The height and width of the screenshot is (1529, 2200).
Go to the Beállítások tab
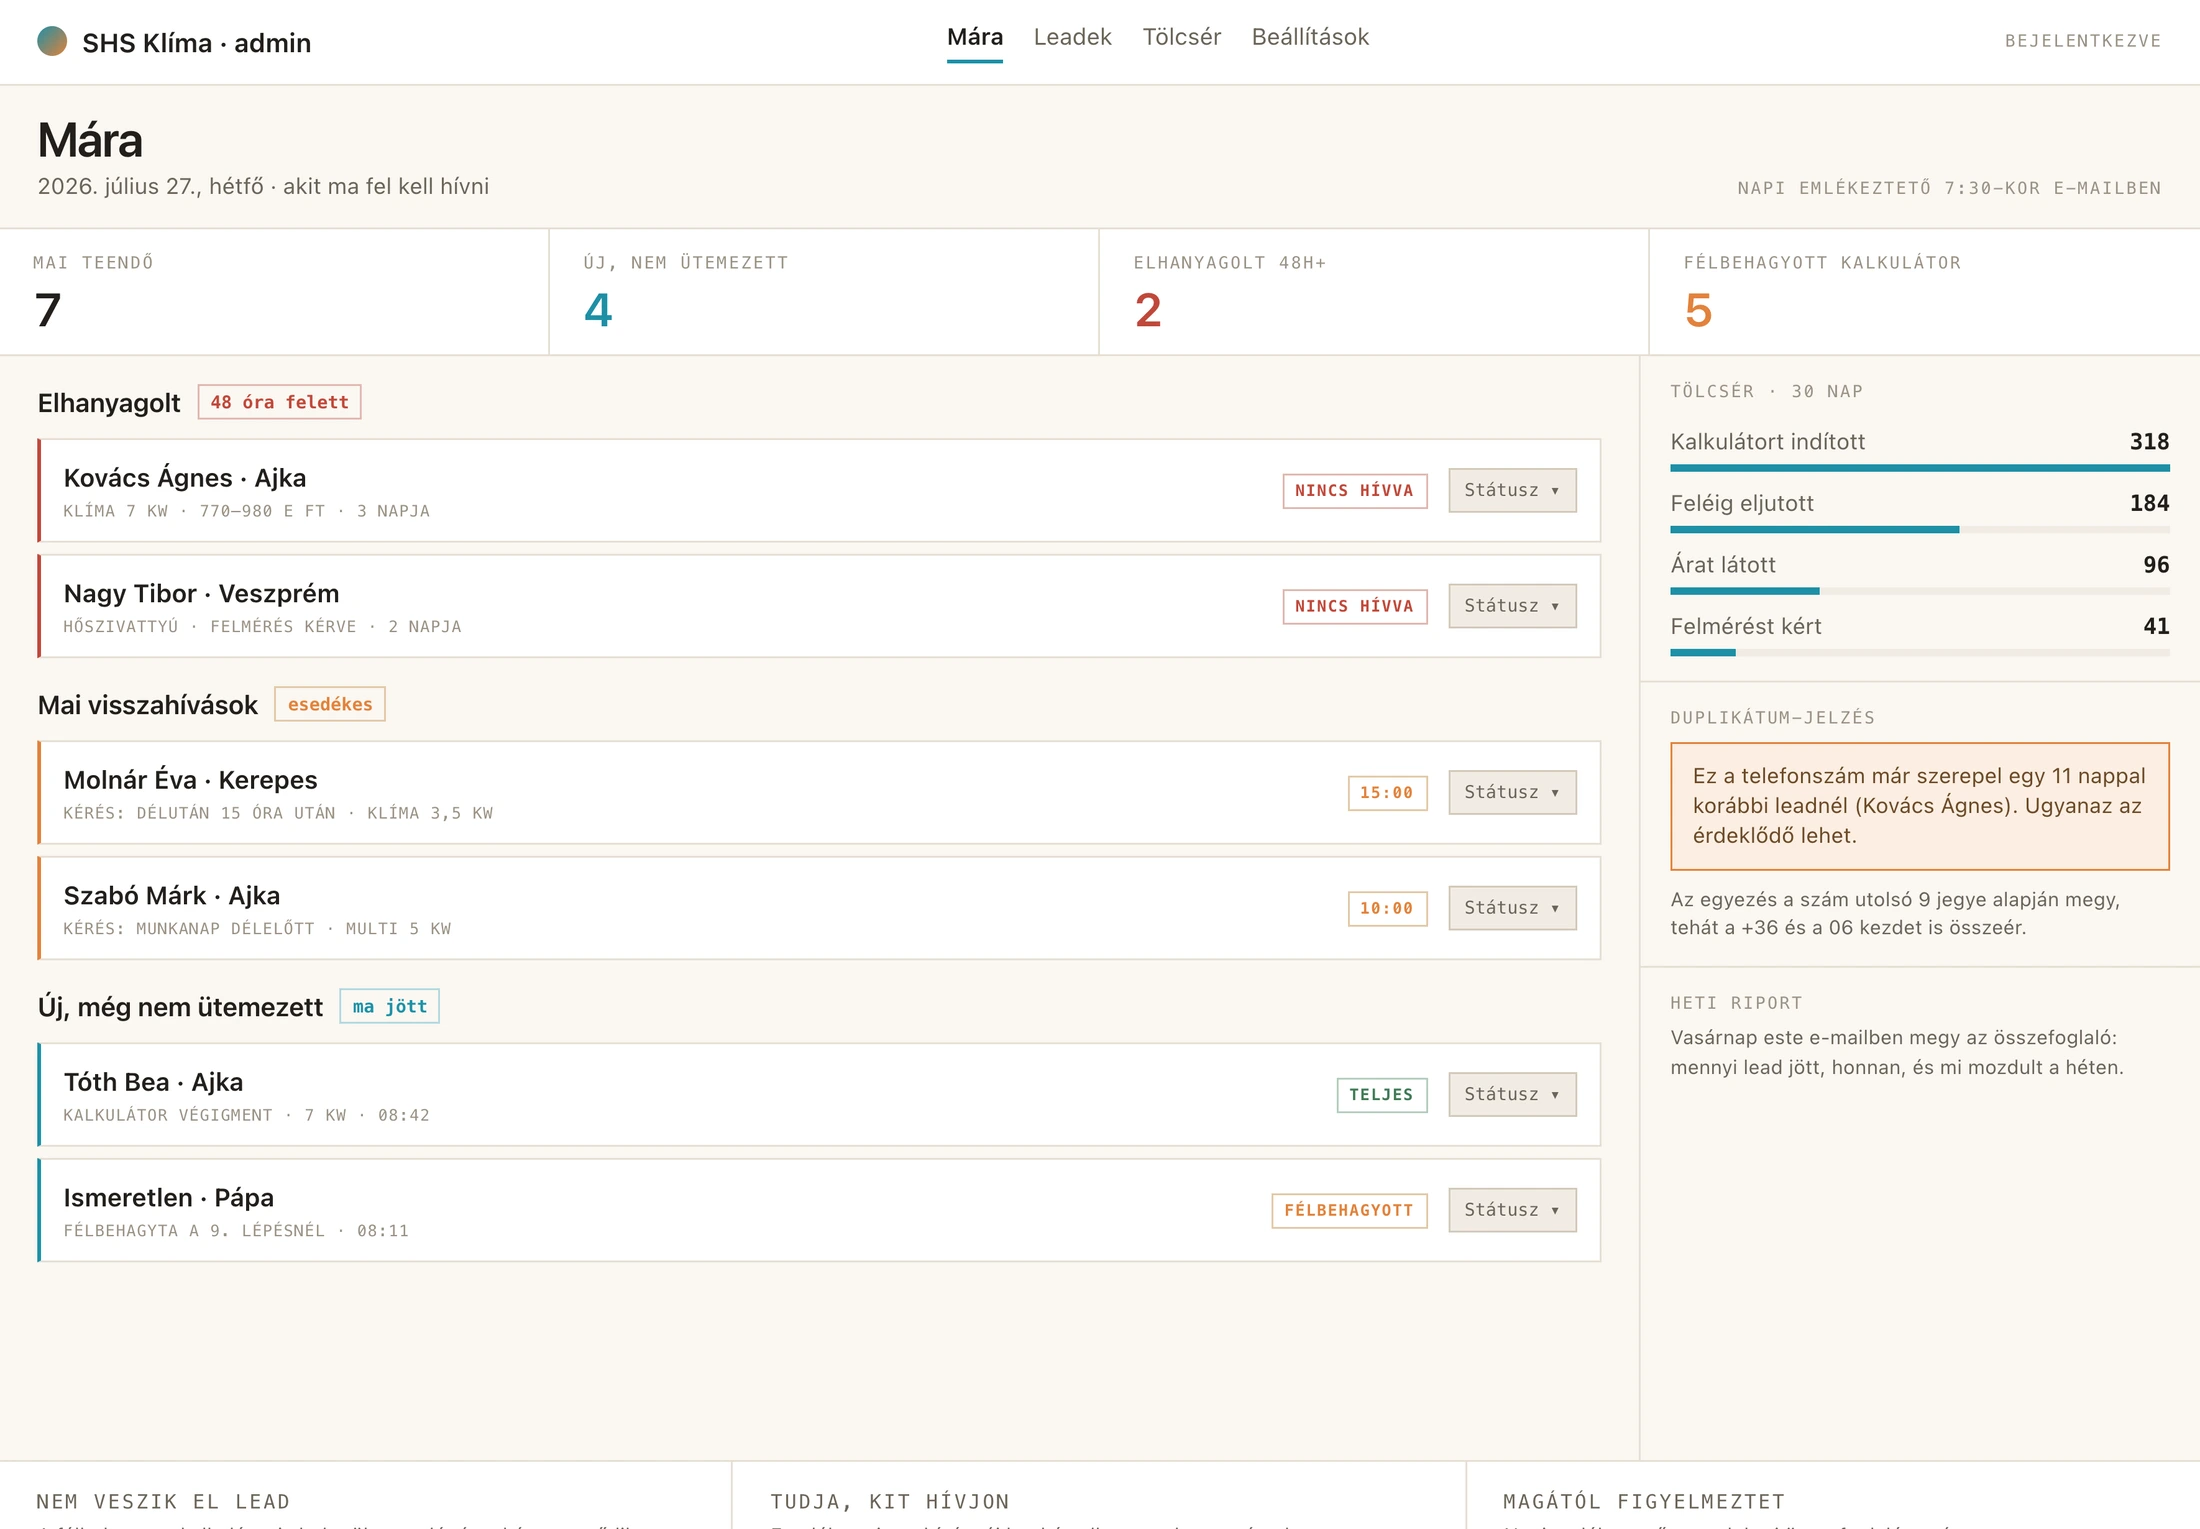[x=1310, y=37]
